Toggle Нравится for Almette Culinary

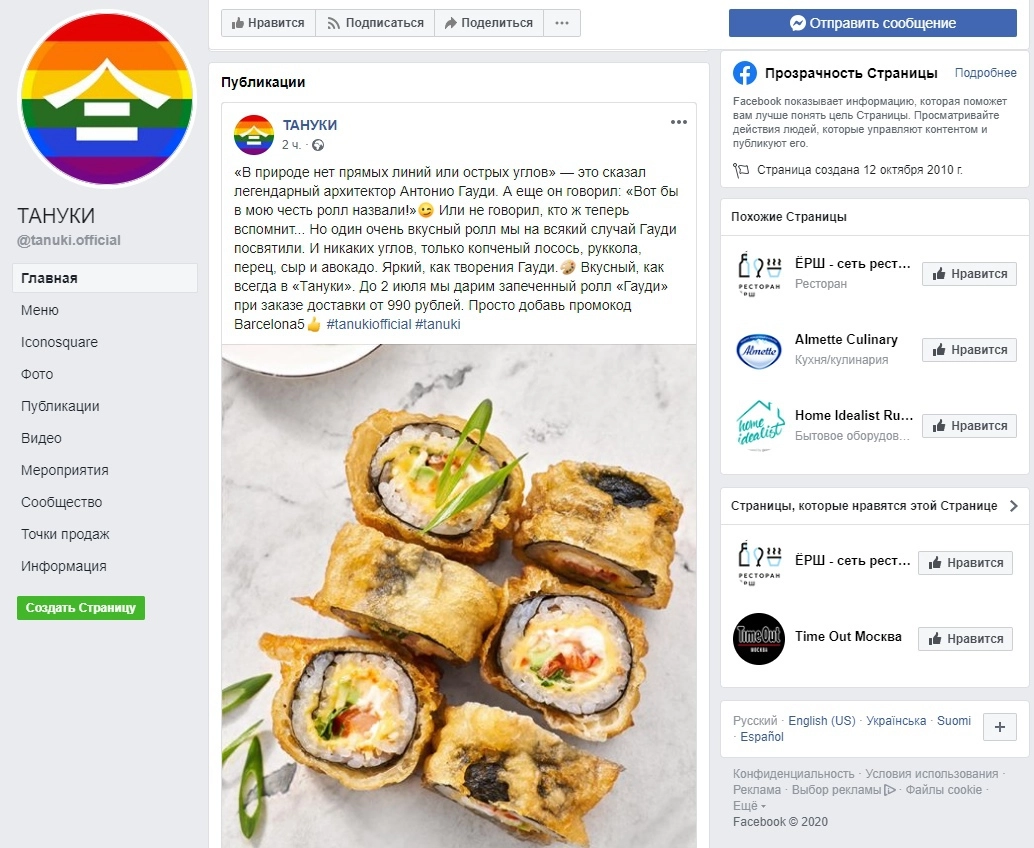968,350
